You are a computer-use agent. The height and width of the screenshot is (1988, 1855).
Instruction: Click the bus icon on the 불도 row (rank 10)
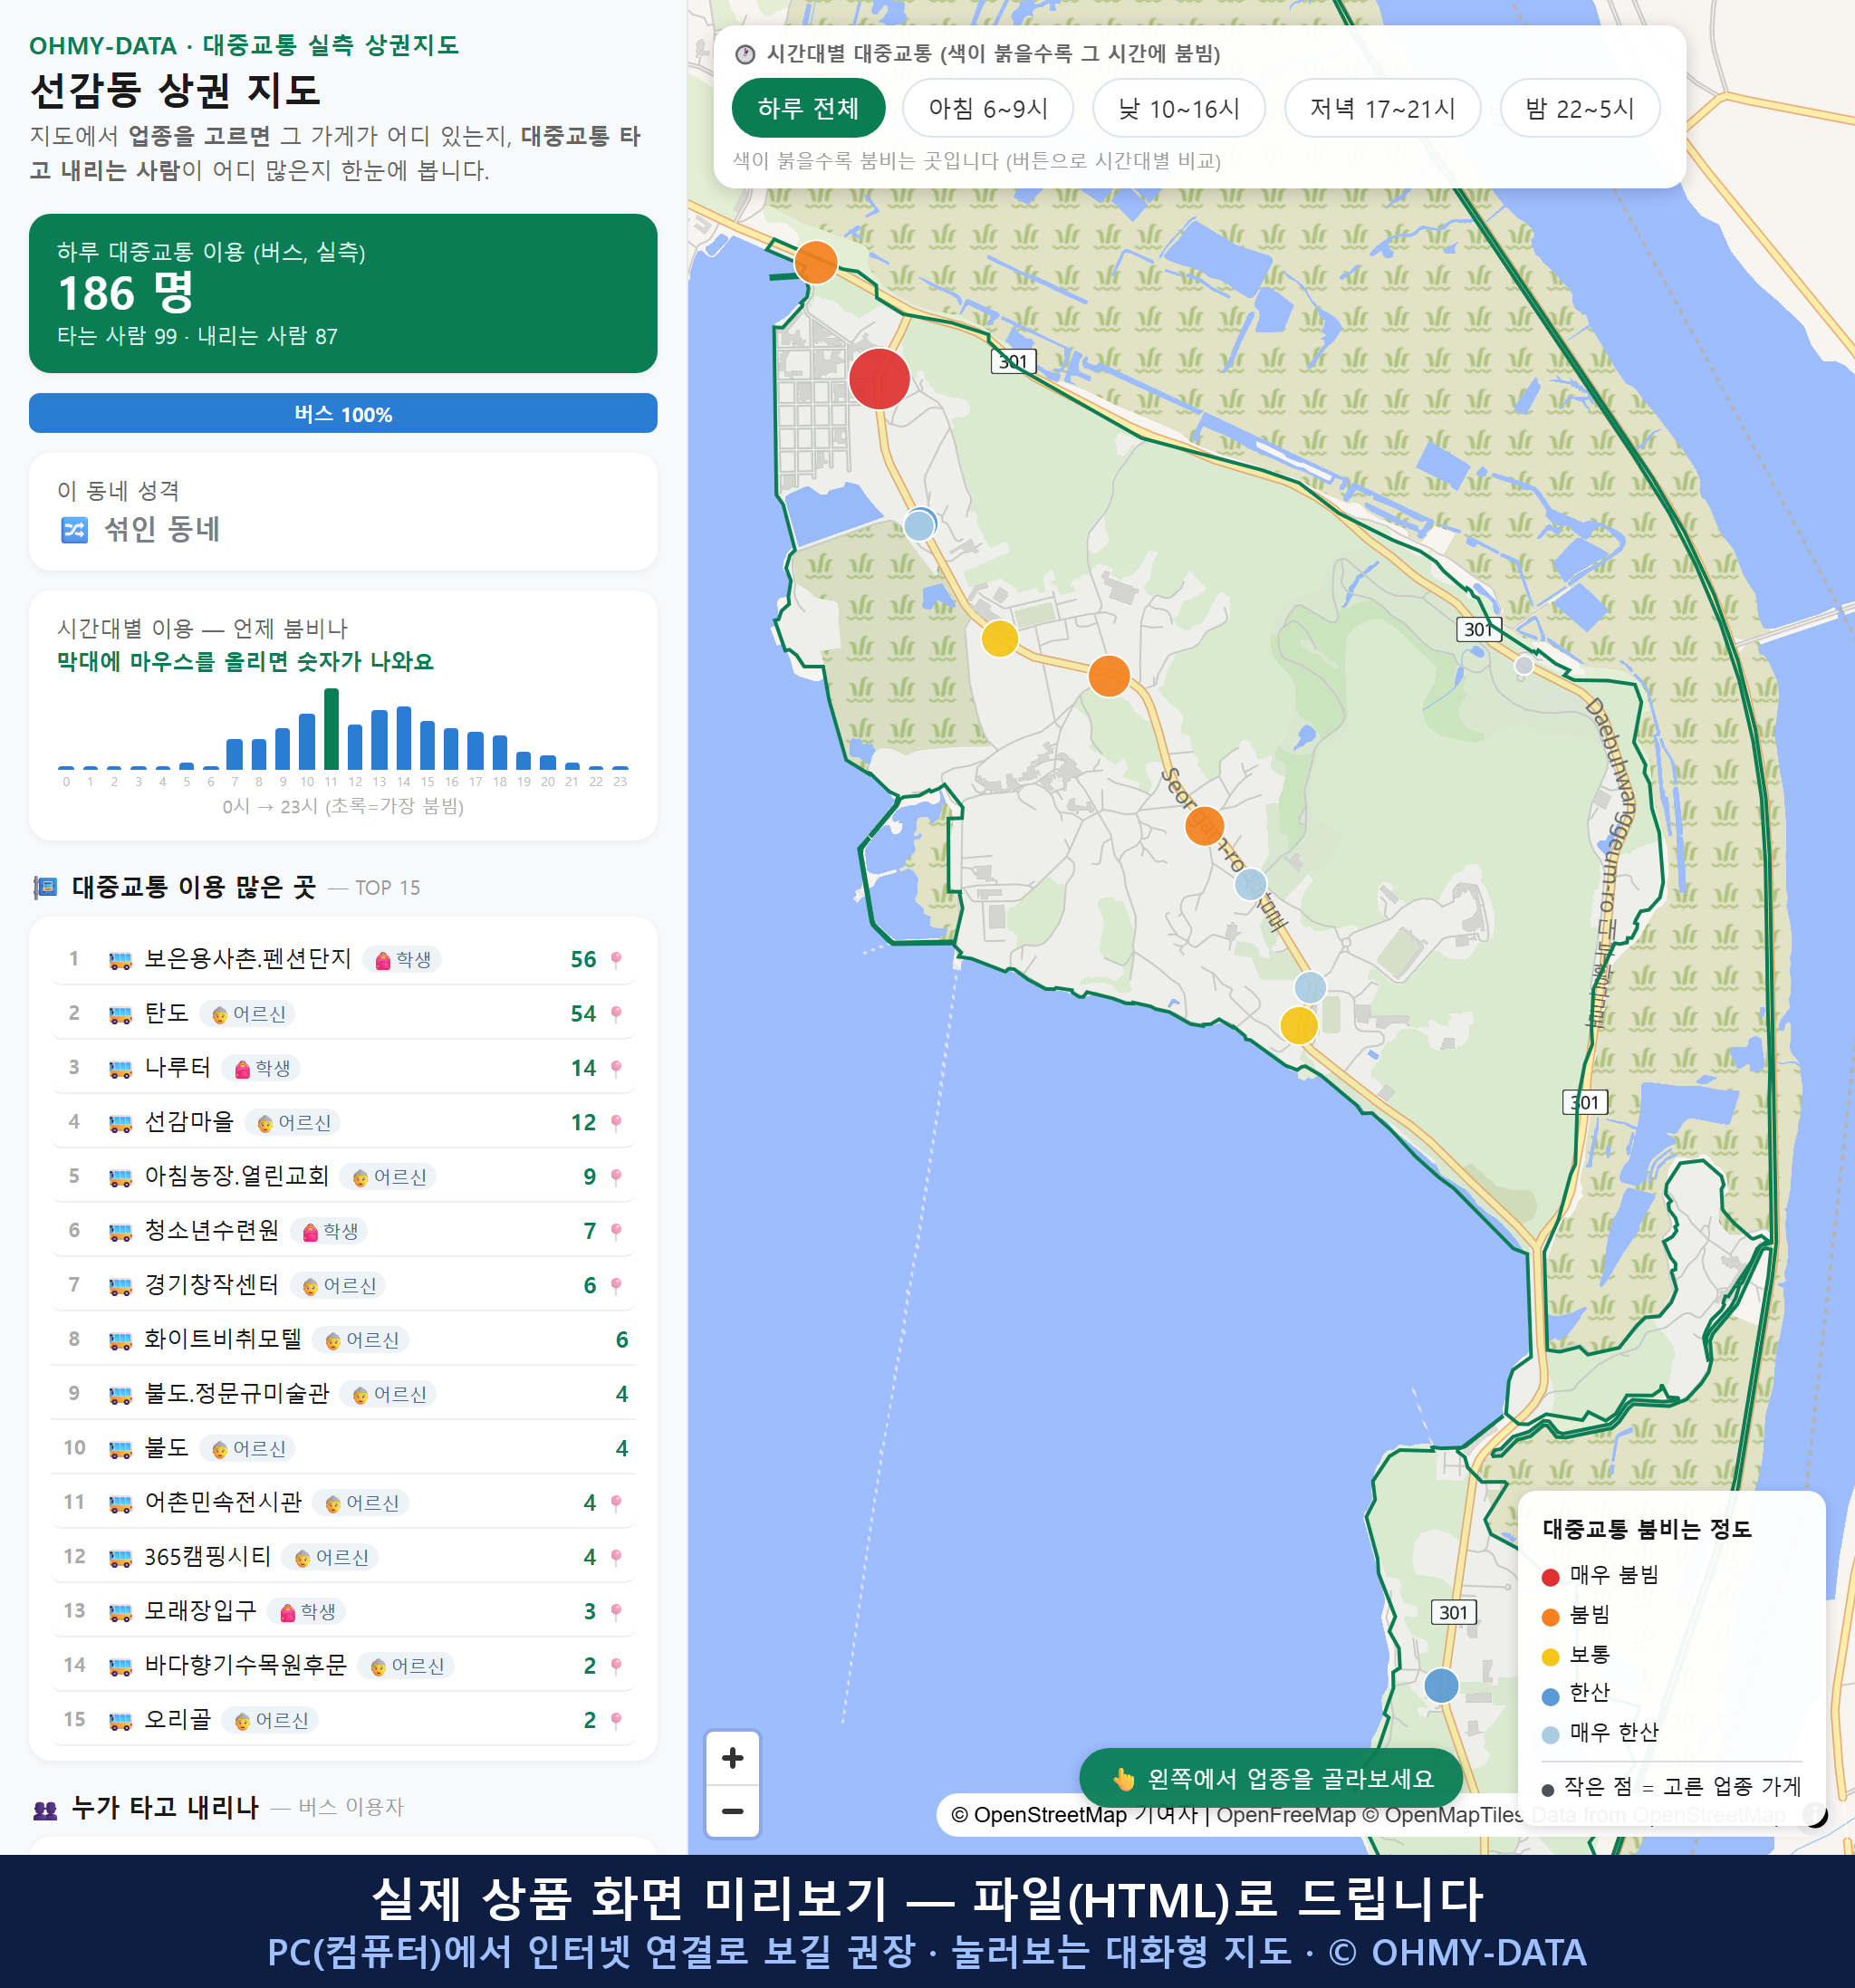pos(120,1449)
